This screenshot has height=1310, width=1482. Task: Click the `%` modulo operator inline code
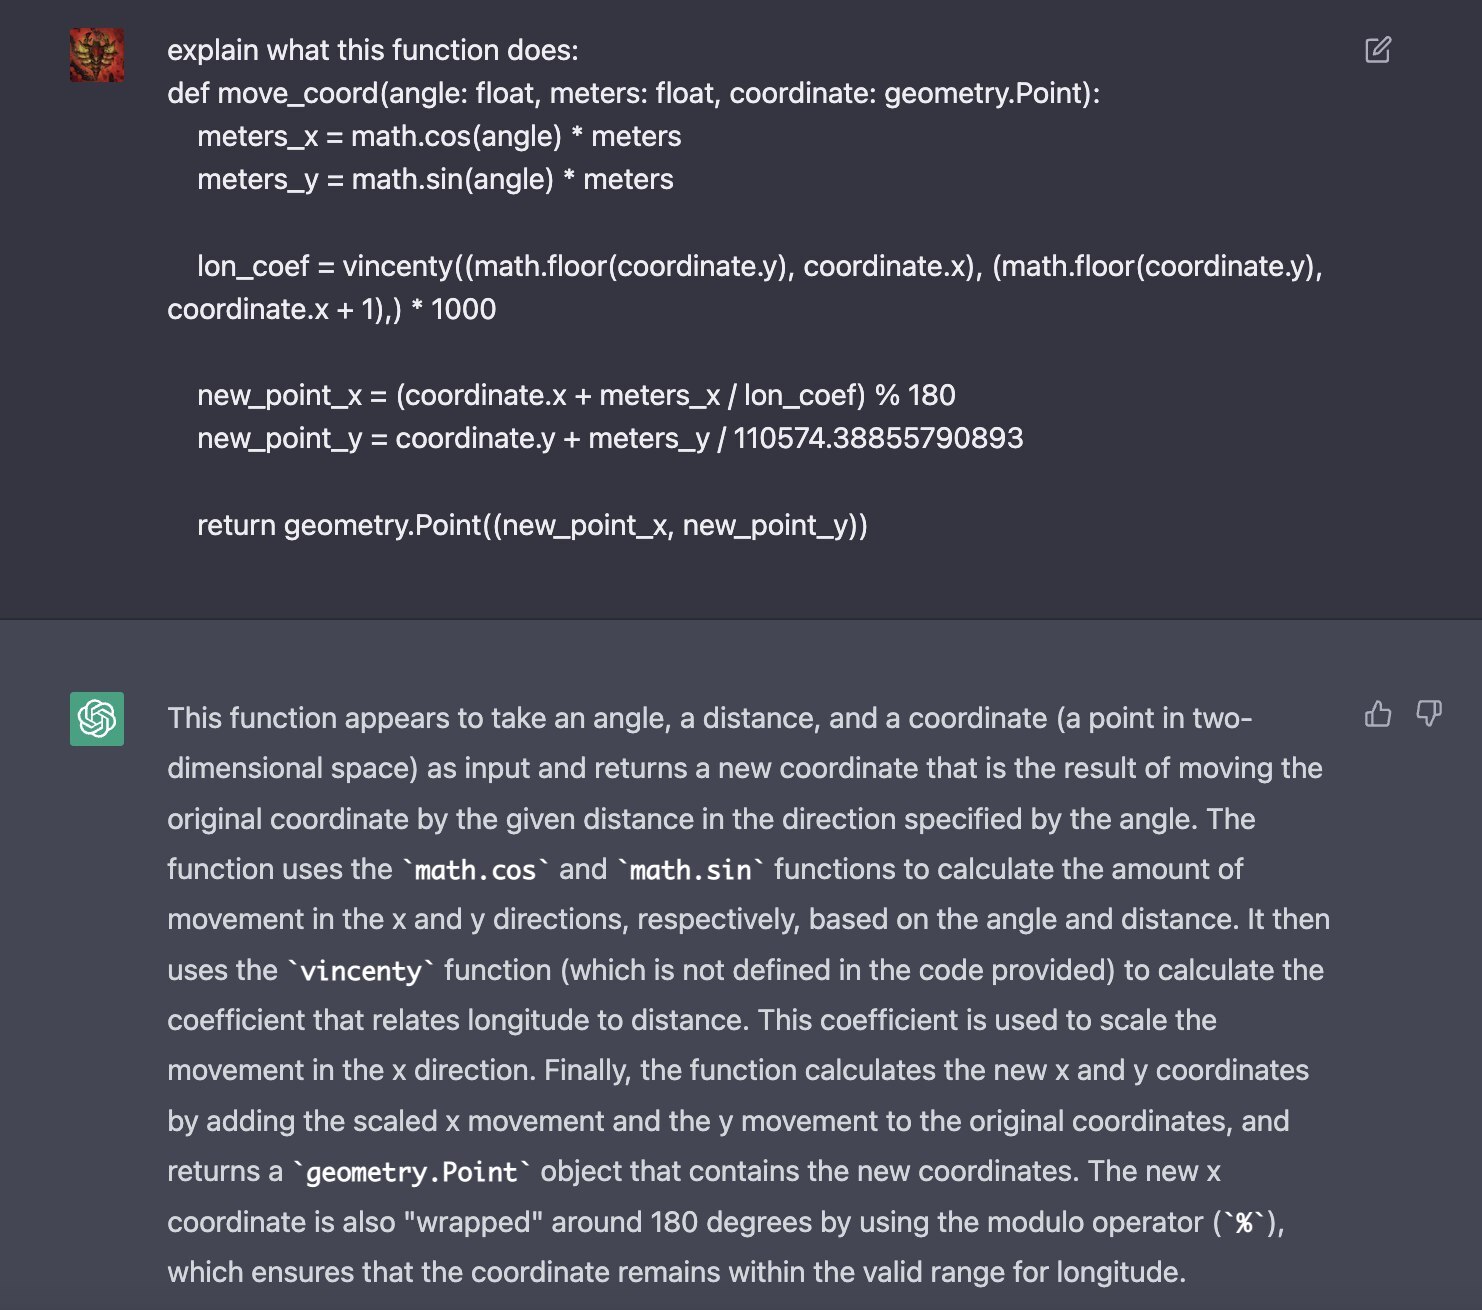coord(1244,1223)
